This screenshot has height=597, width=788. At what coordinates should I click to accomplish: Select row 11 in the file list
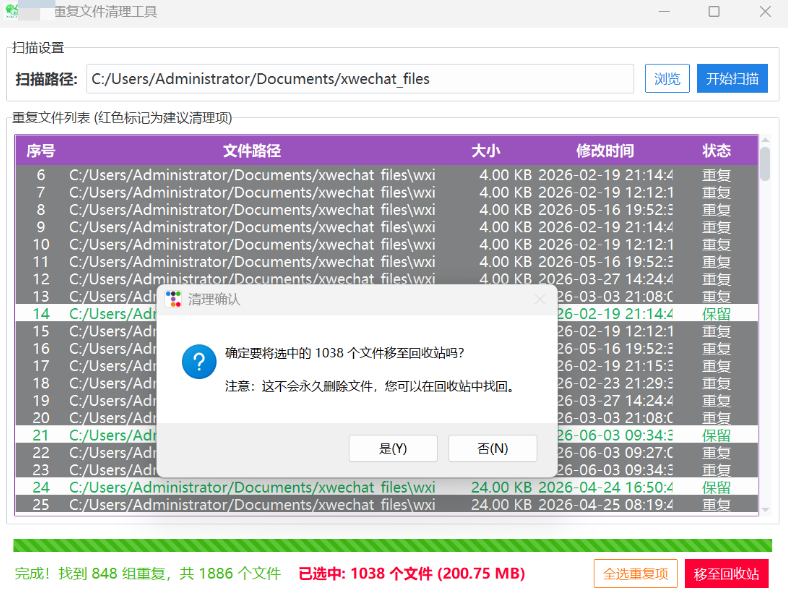click(386, 262)
